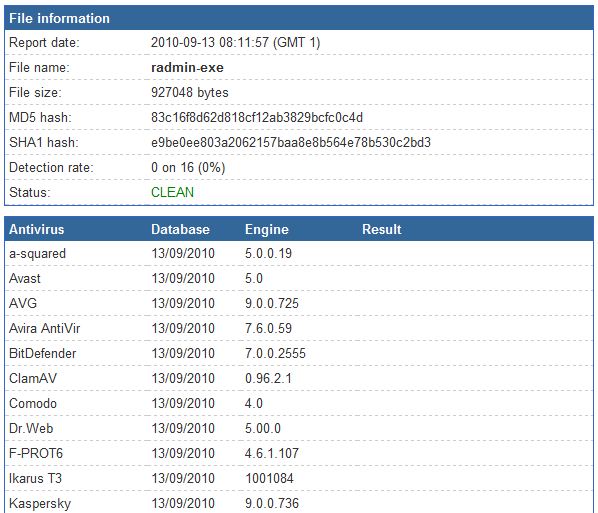This screenshot has height=513, width=598.
Task: Select the BitDefender row name
Action: coord(43,353)
